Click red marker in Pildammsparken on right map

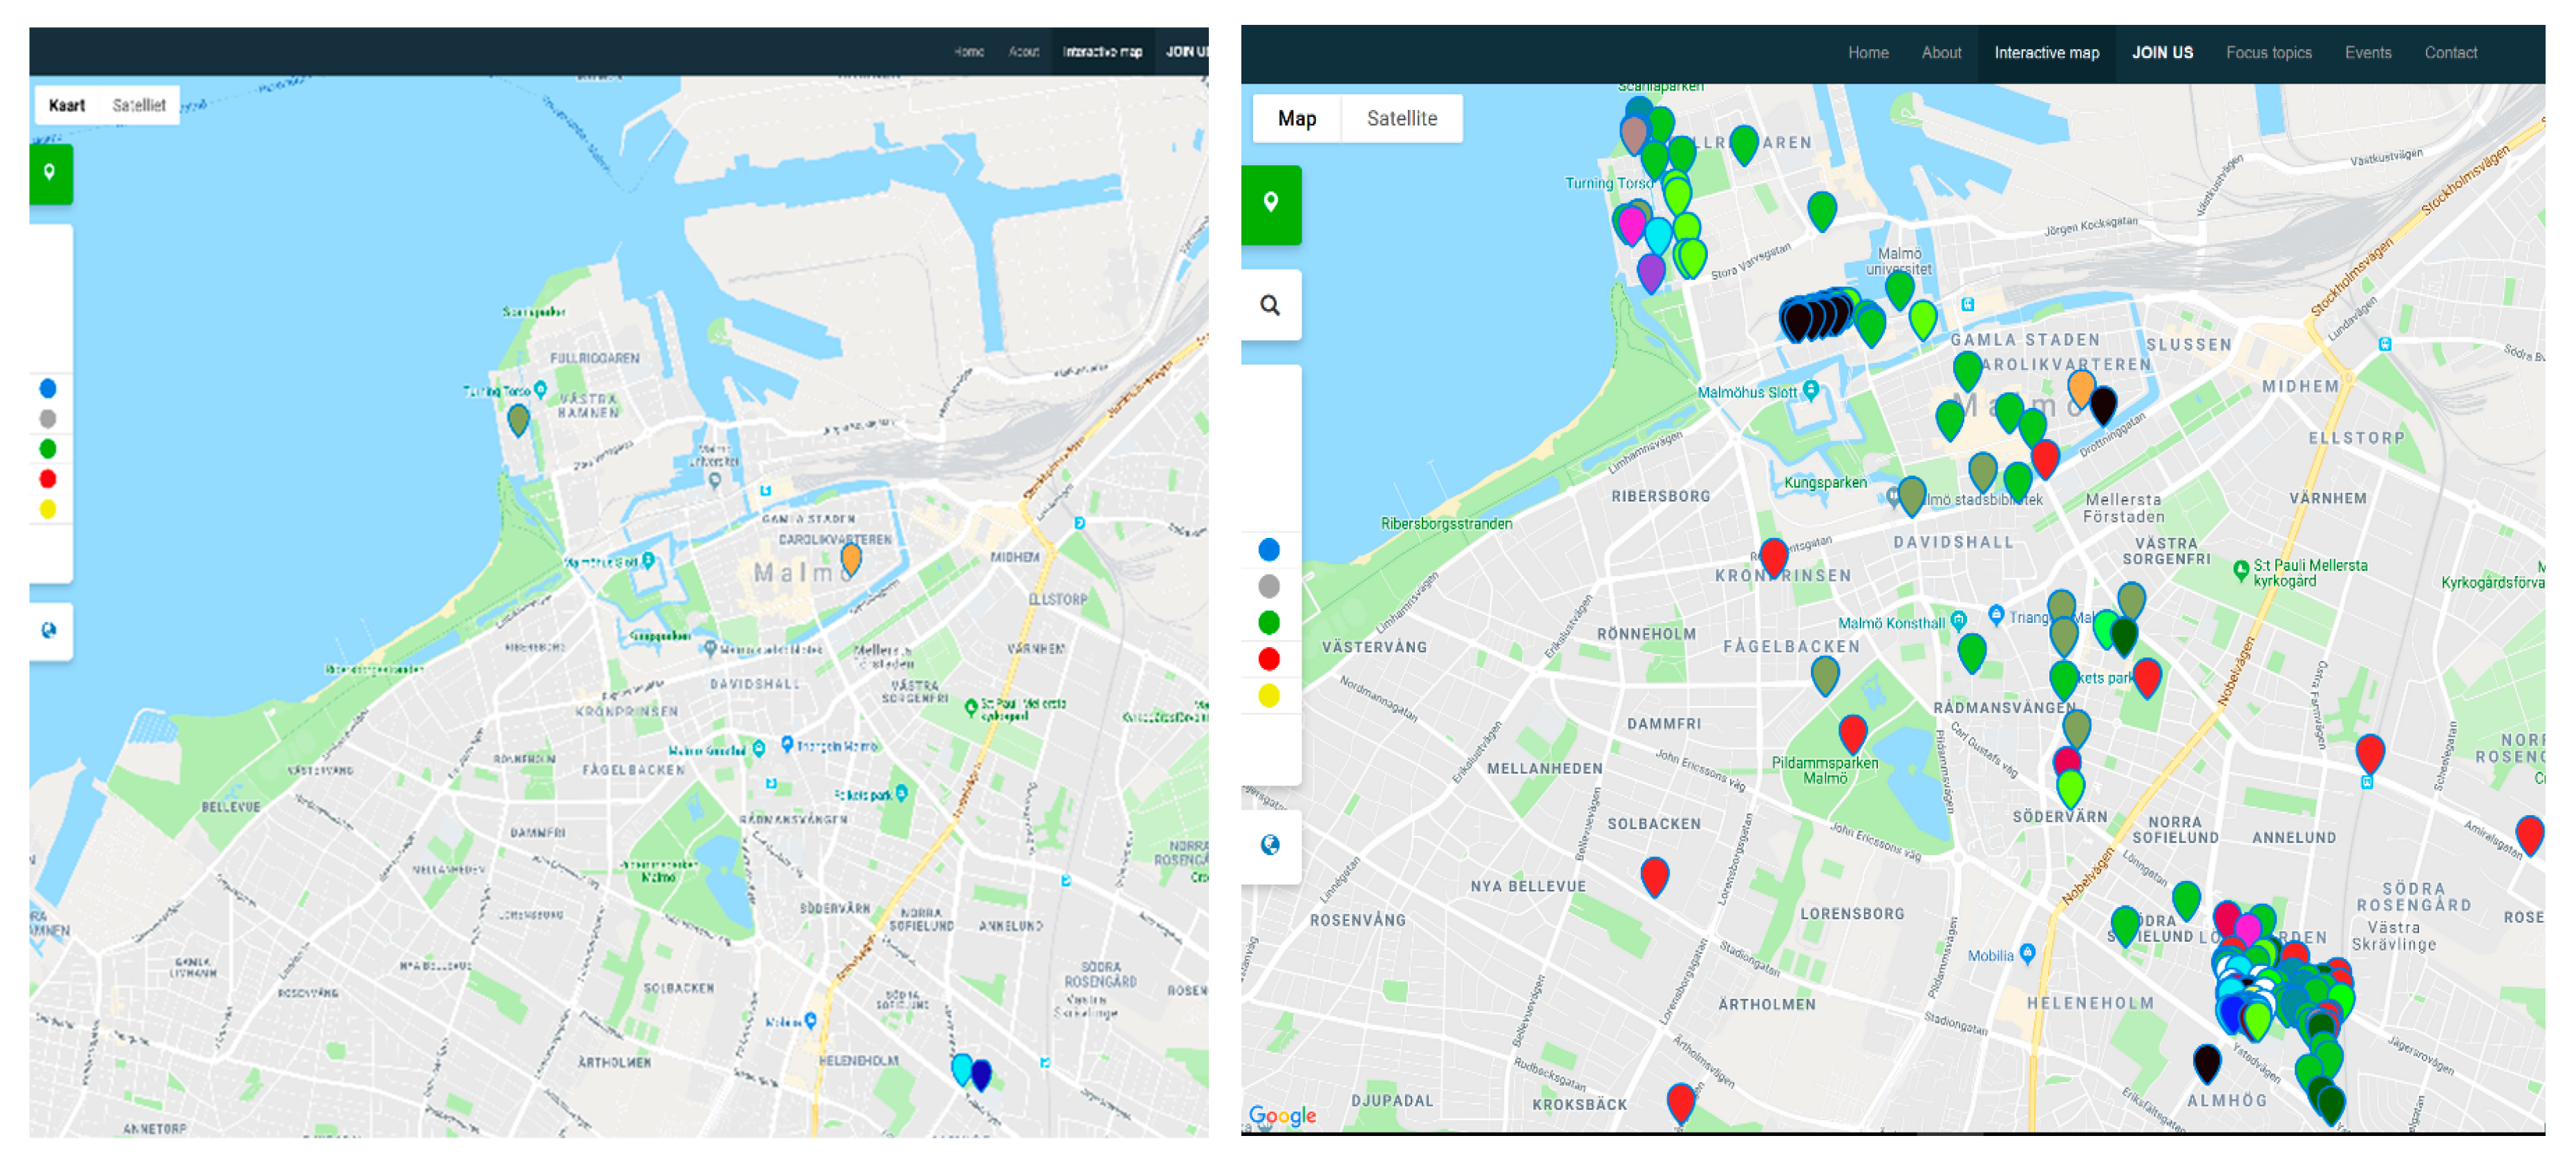click(x=1852, y=731)
